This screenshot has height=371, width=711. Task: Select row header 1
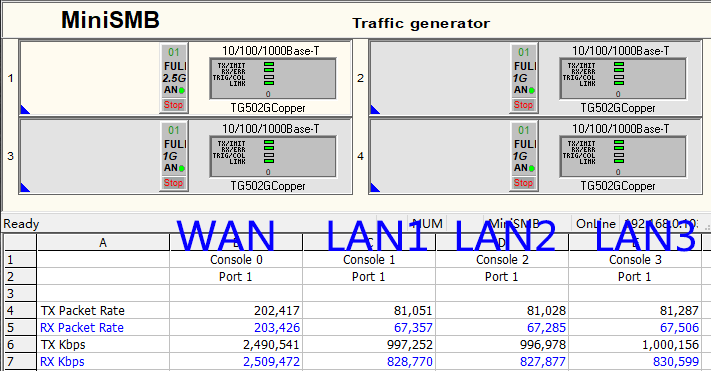(20, 259)
